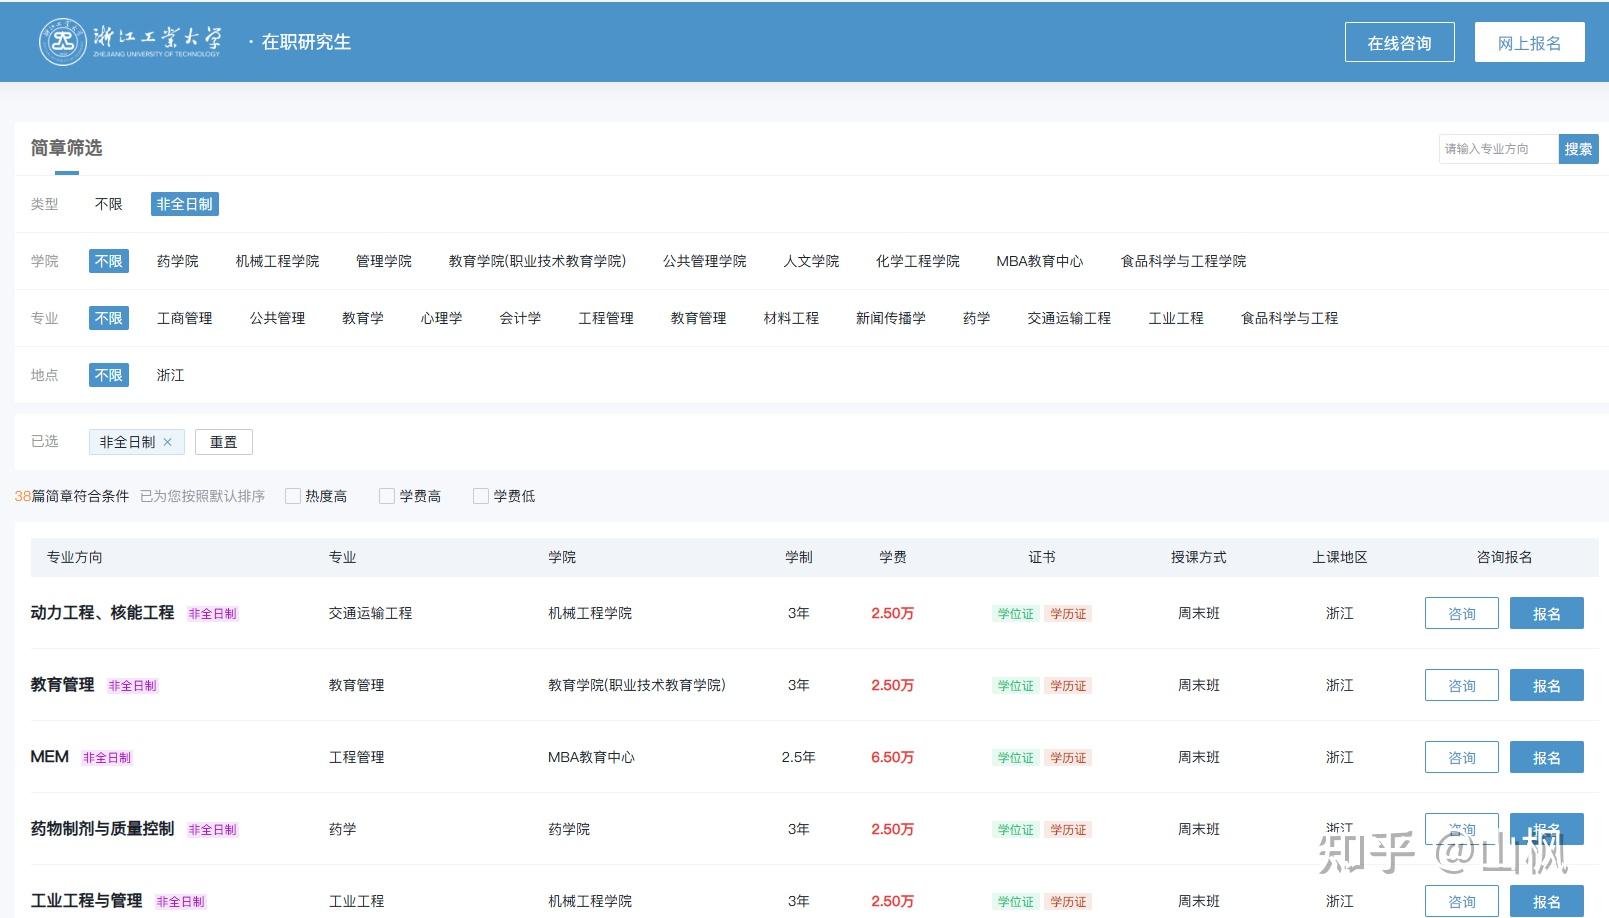Click 报名 for 工业工程与管理 row
The width and height of the screenshot is (1609, 918).
coord(1546,901)
